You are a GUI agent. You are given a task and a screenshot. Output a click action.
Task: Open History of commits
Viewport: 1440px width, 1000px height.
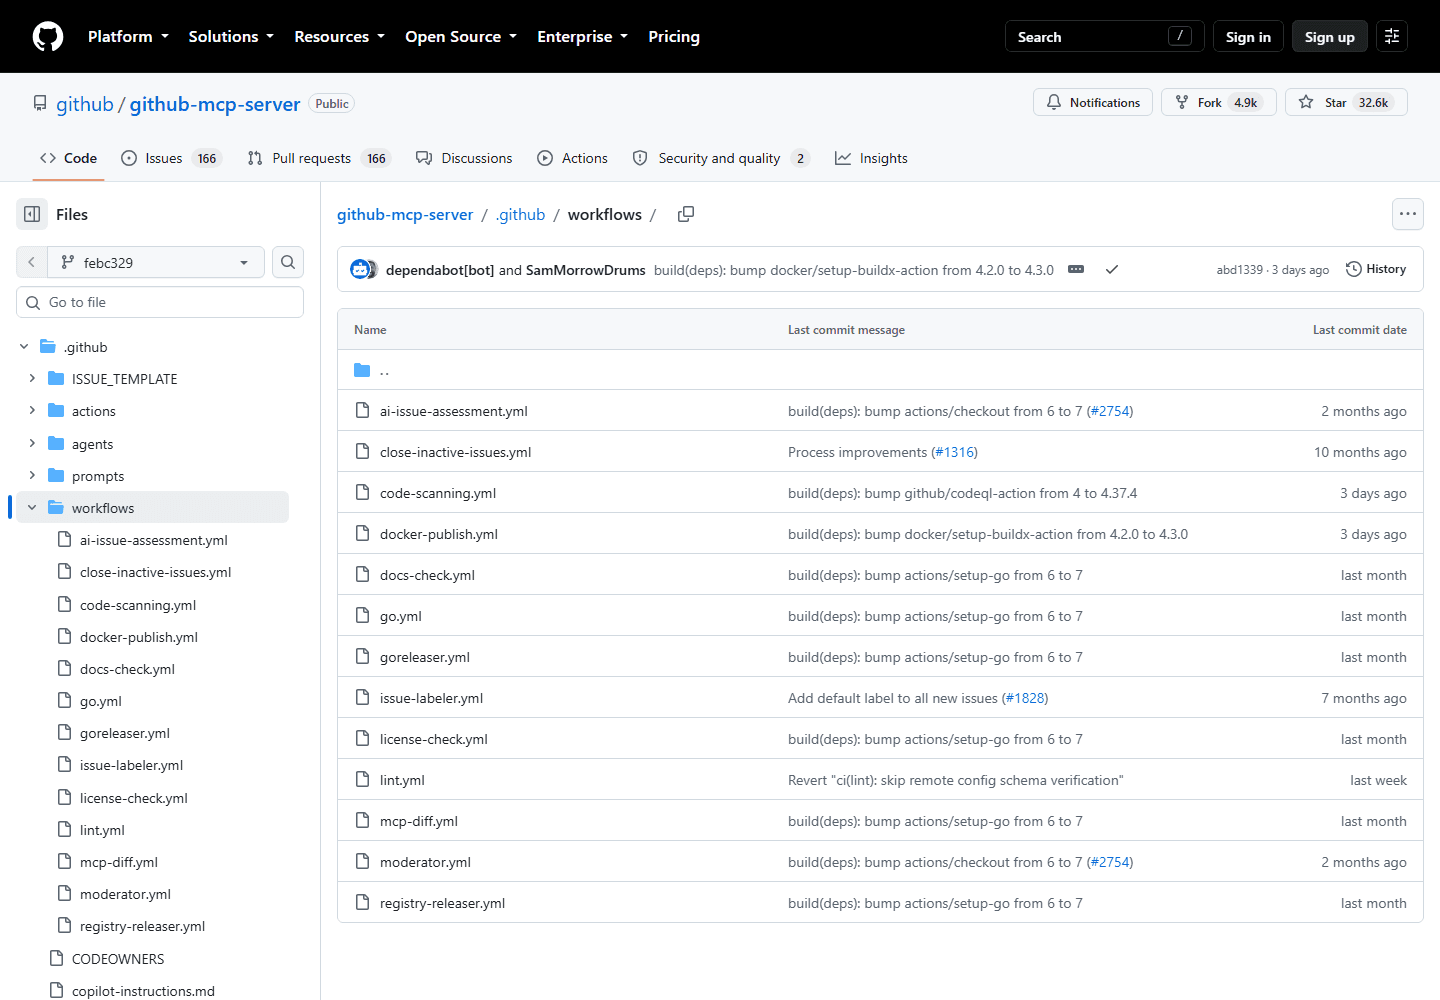coord(1376,269)
